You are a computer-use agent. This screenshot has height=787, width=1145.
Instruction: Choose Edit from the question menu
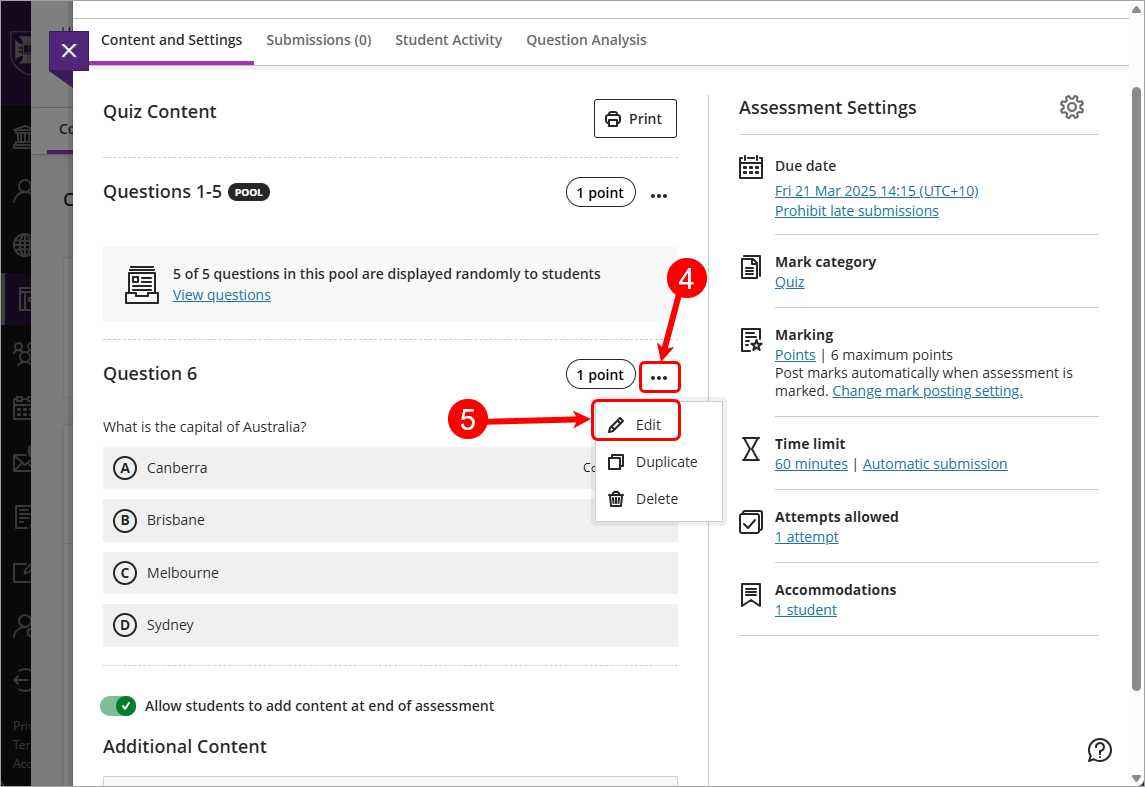pyautogui.click(x=636, y=425)
